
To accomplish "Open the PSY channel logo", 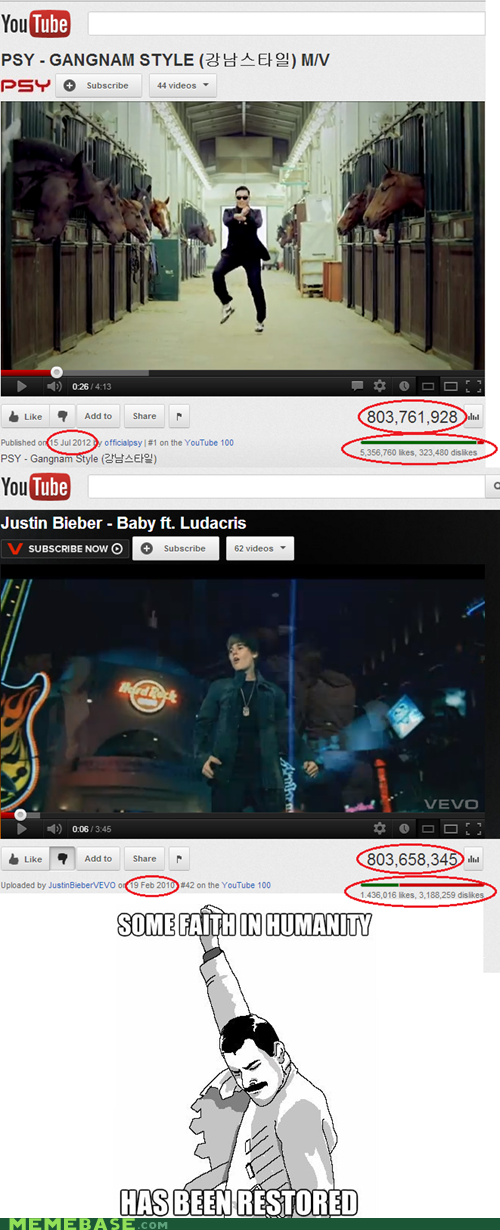I will (26, 86).
